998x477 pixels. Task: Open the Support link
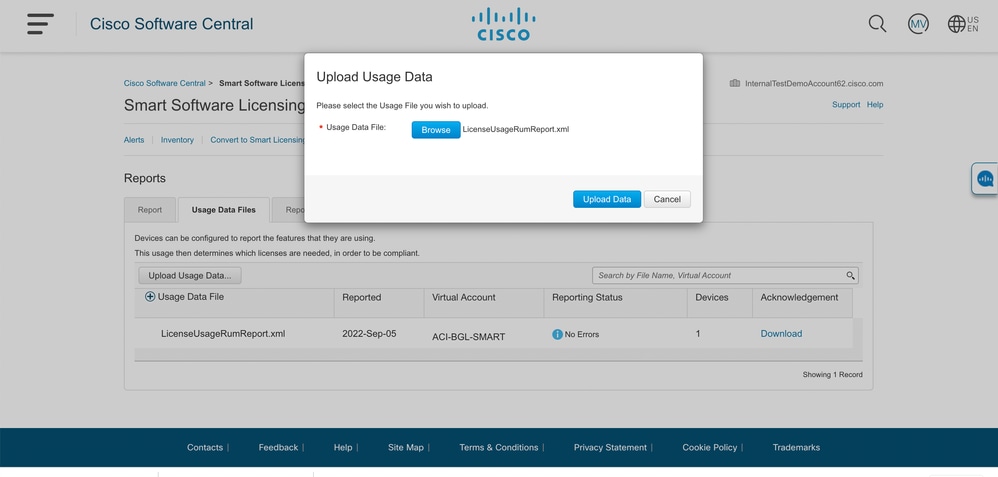click(846, 105)
